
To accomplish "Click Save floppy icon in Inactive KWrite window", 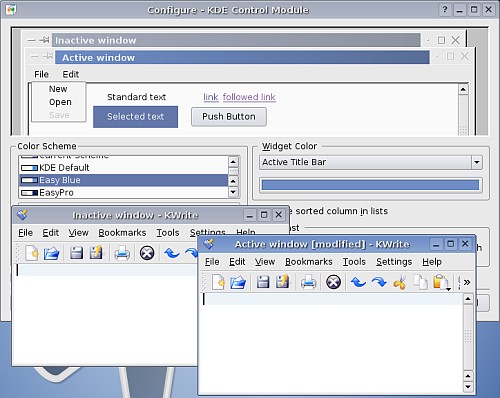I will [x=76, y=253].
